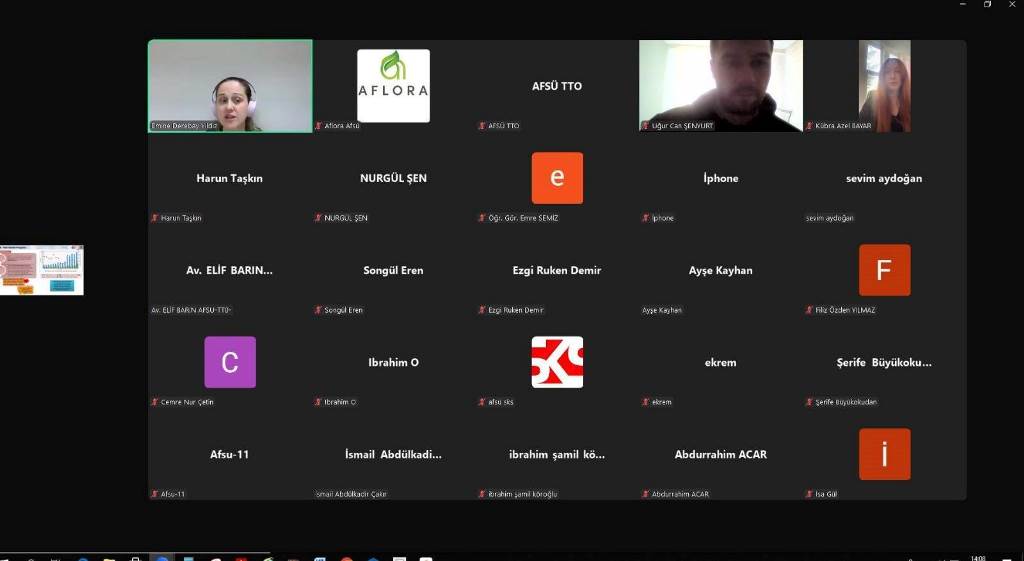Viewport: 1024px width, 561px height.
Task: Click the large 'Songül Eren' center name
Action: 393,270
